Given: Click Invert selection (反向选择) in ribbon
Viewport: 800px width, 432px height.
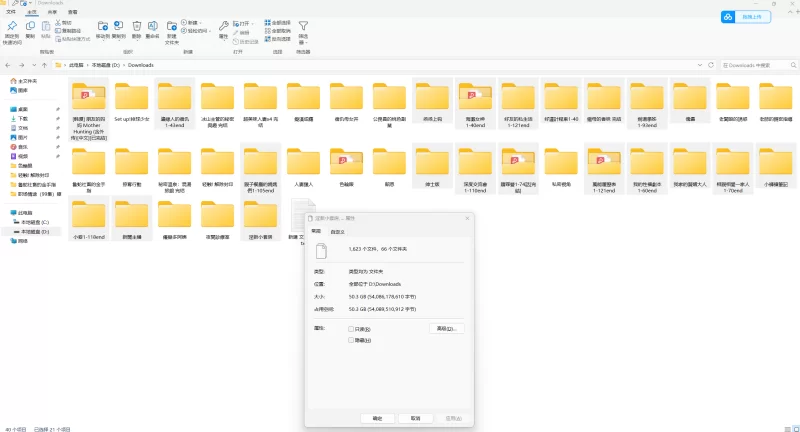Looking at the screenshot, I should 278,39.
